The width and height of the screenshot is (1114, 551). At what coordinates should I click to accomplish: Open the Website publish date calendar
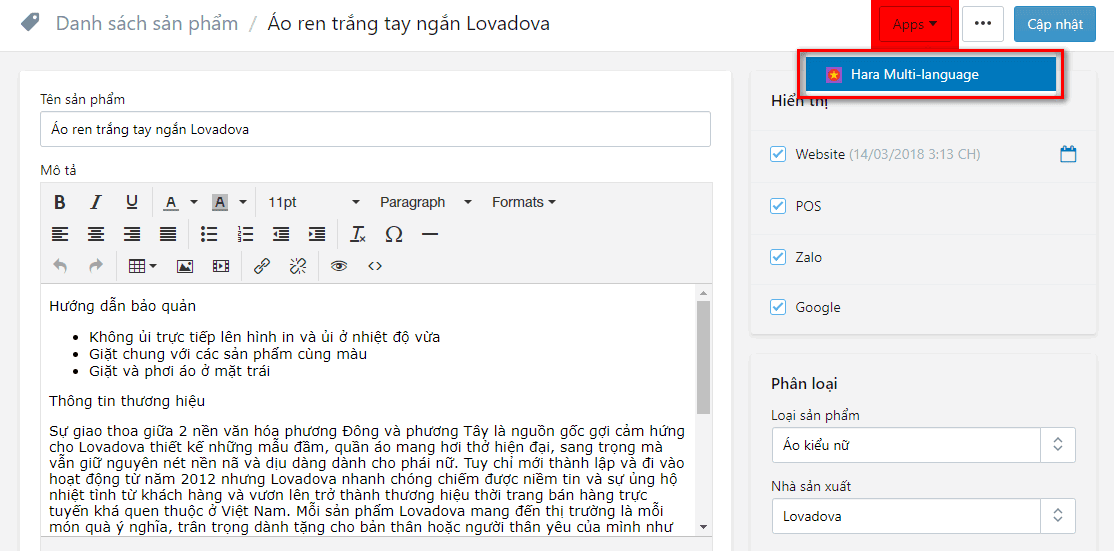tap(1069, 154)
